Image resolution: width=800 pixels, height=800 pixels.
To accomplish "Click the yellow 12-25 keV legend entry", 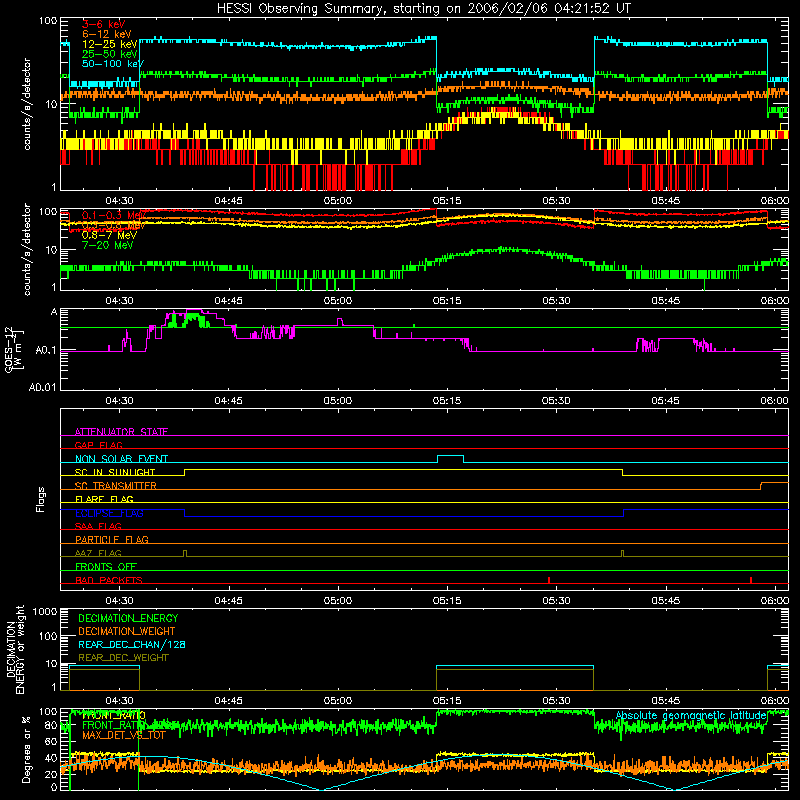I will point(110,44).
